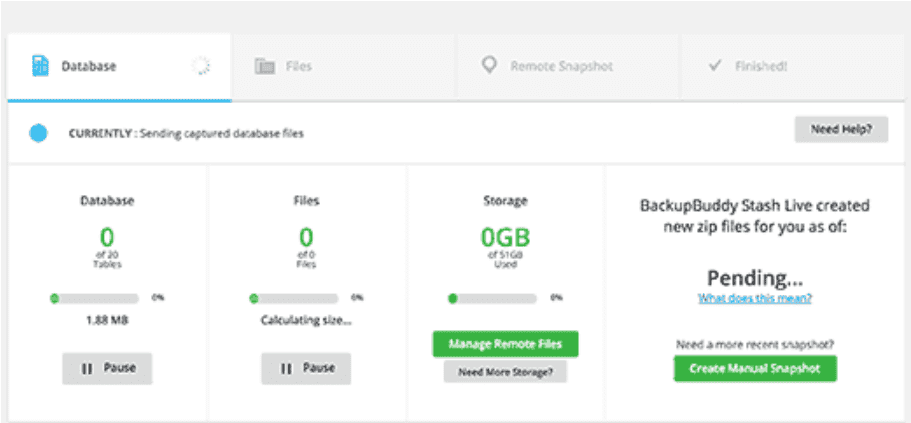
Task: Click the Pending... status text
Action: point(755,278)
